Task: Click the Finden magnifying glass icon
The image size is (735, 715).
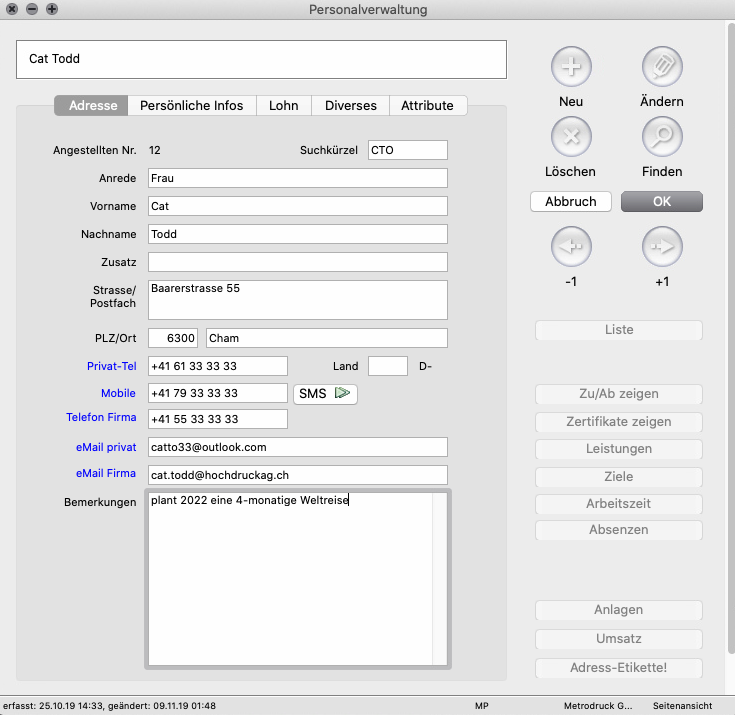Action: click(661, 136)
